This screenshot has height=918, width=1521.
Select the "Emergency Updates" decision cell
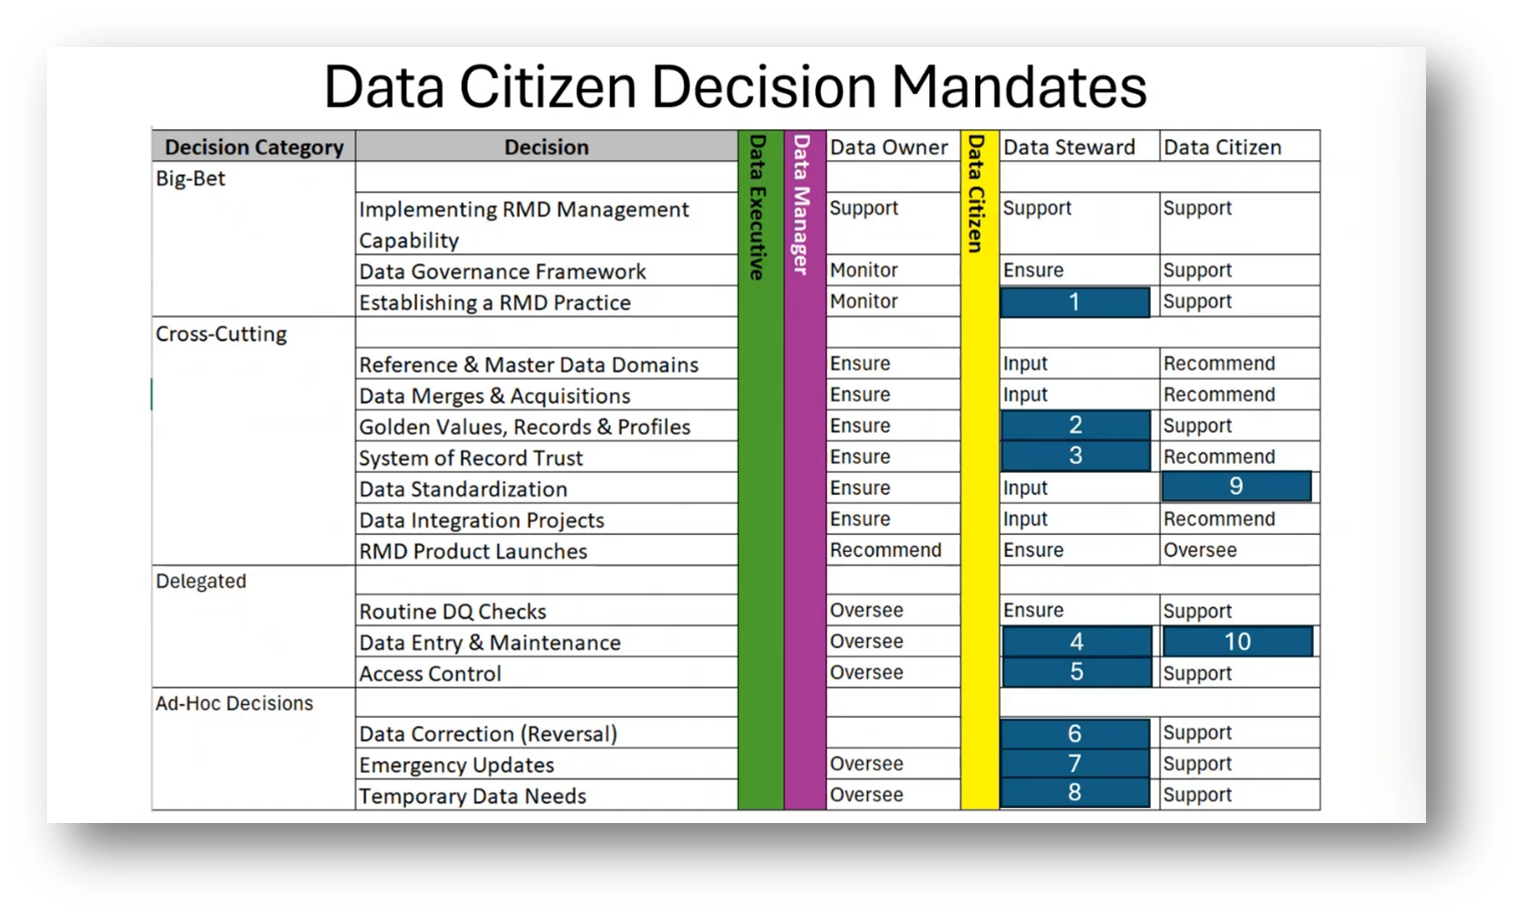pos(546,764)
